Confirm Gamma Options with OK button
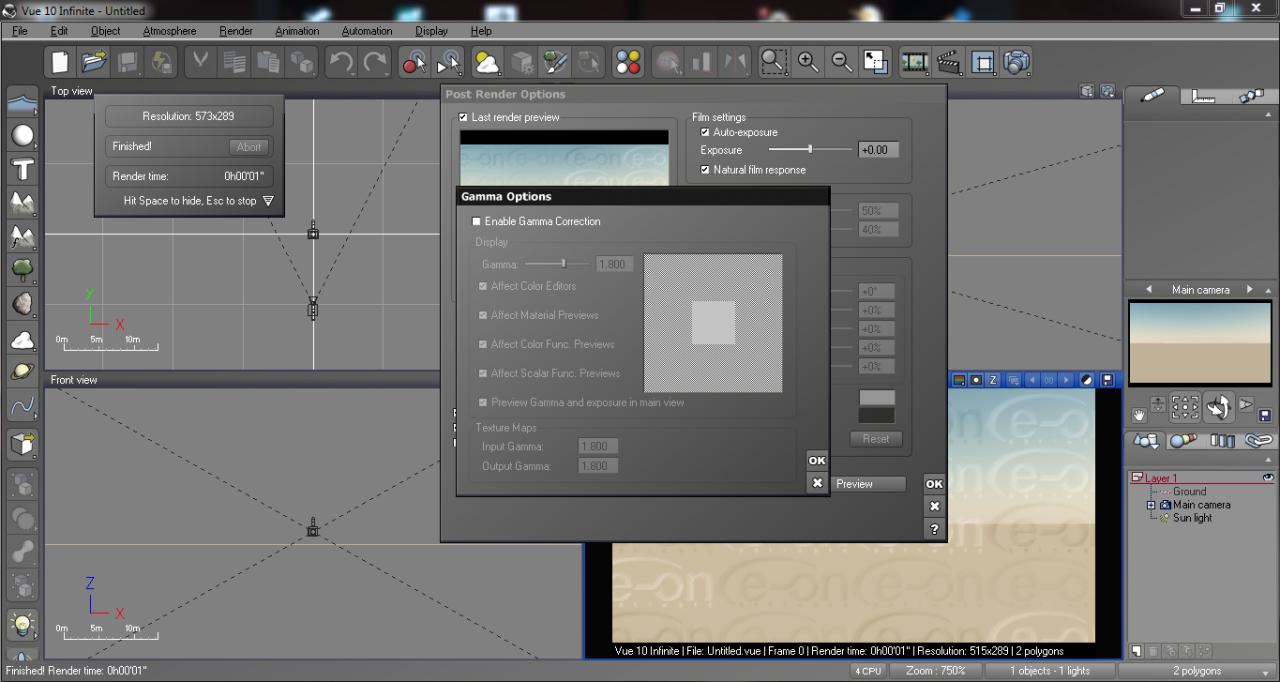This screenshot has height=682, width=1280. [x=817, y=460]
